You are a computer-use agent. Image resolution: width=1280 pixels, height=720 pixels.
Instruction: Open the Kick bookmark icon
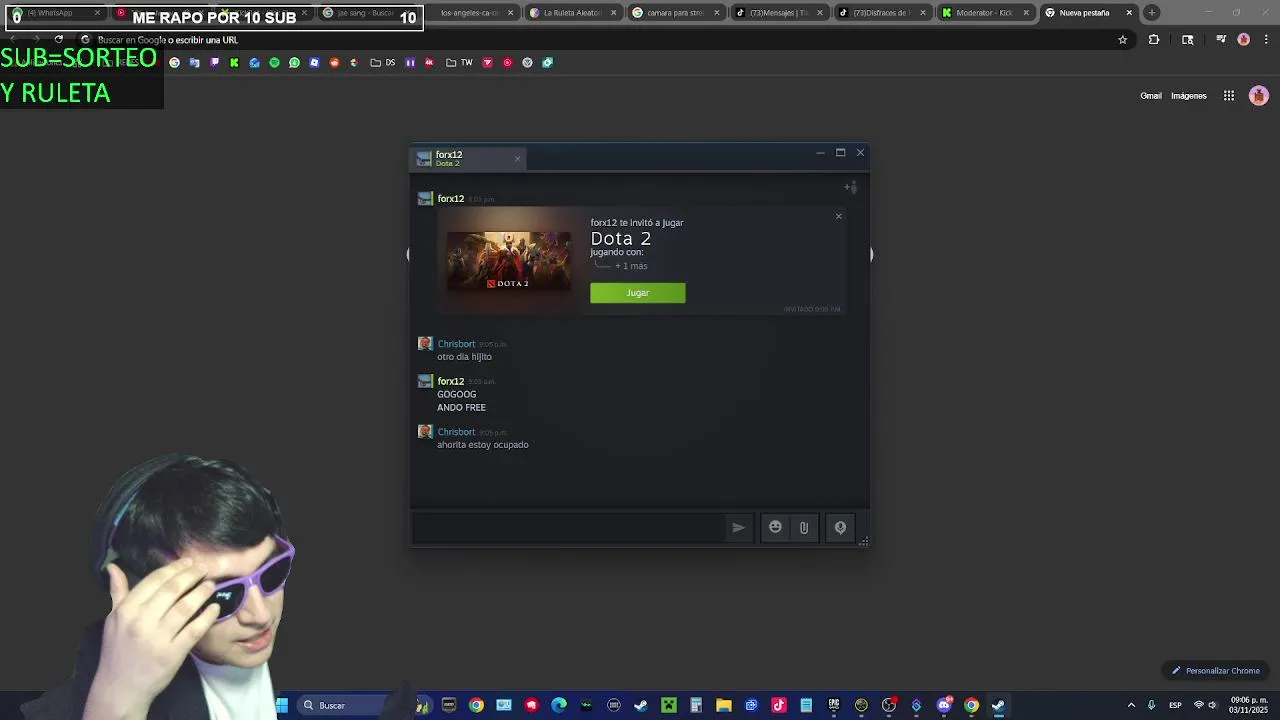(x=234, y=63)
